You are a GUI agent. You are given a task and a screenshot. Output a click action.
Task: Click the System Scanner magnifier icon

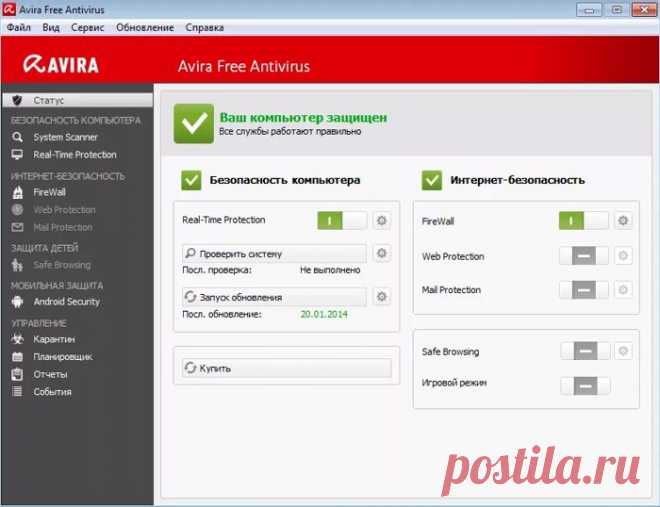(17, 137)
